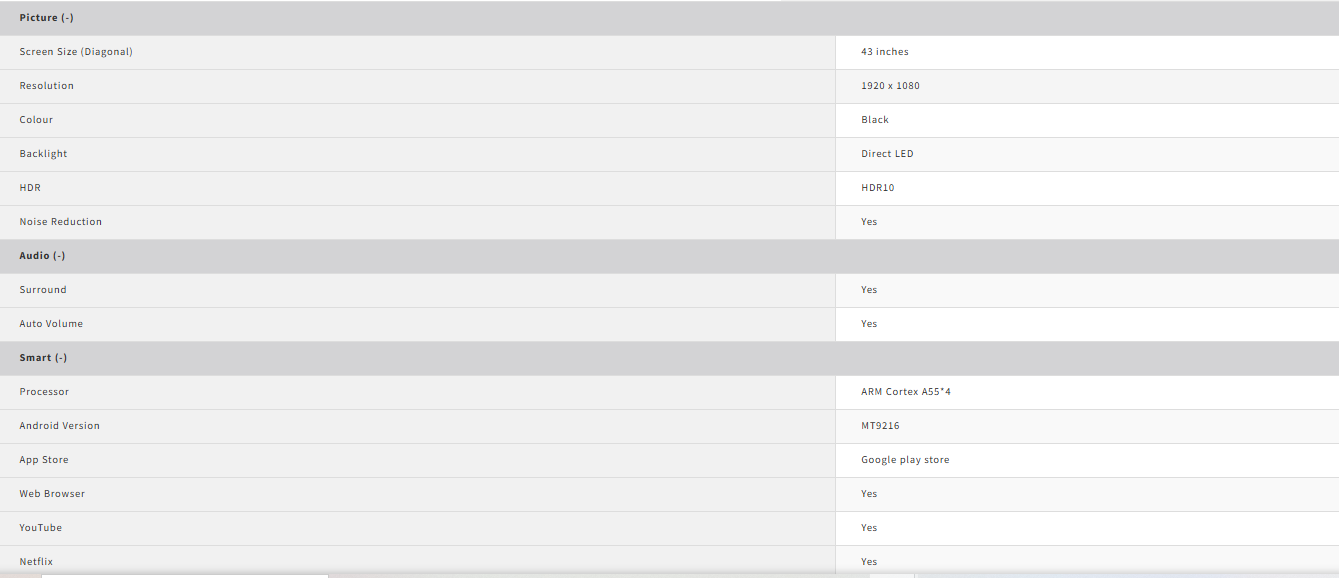The width and height of the screenshot is (1339, 578).
Task: Select the Colour row label
Action: [x=36, y=120]
